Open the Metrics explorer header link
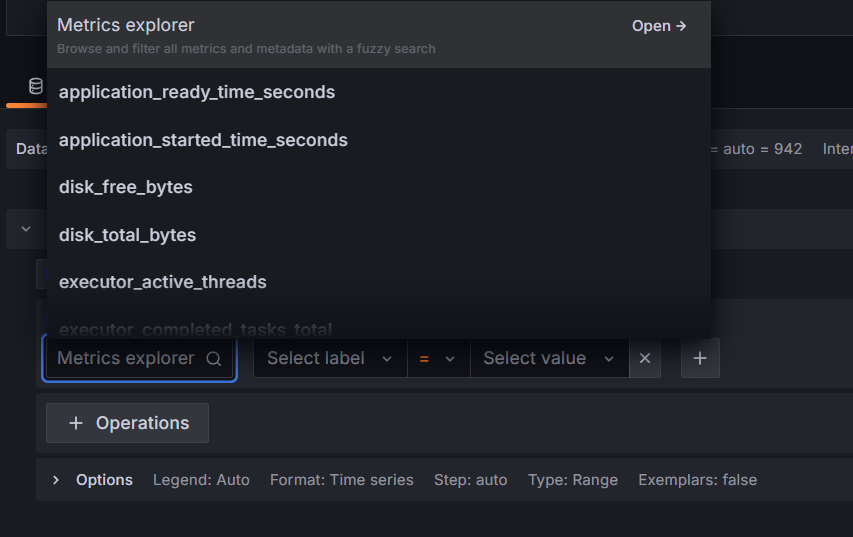Image resolution: width=853 pixels, height=537 pixels. [659, 26]
